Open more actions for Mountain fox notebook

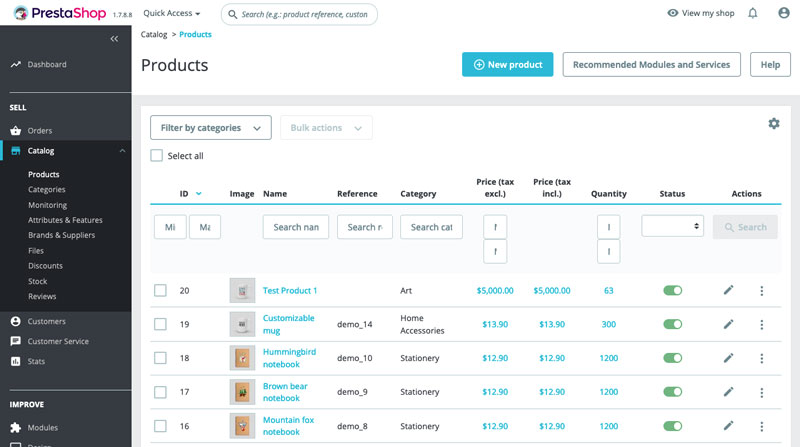point(762,426)
